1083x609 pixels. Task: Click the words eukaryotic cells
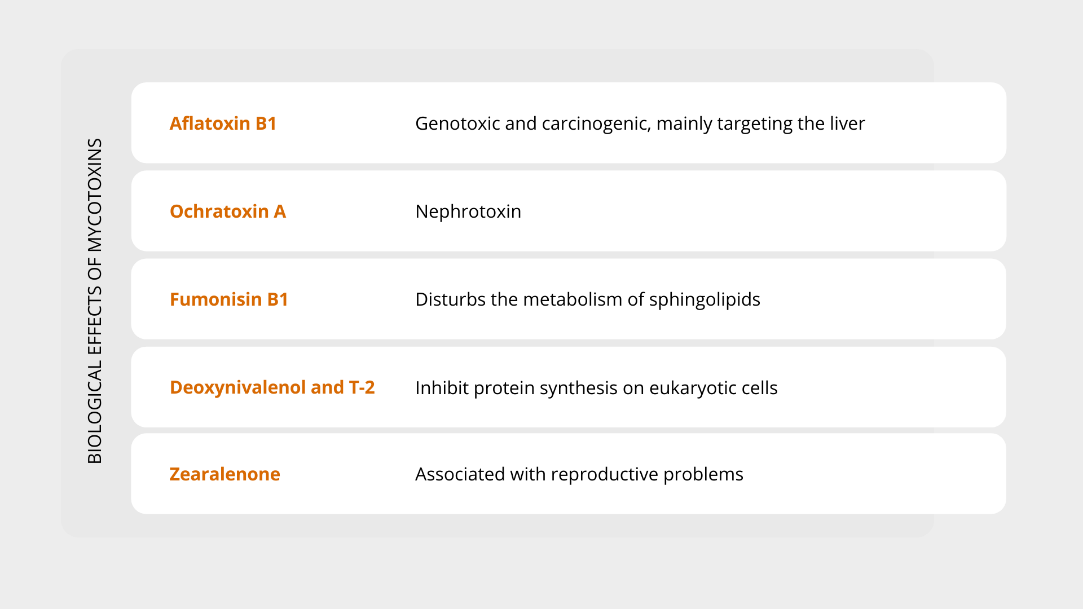pyautogui.click(x=713, y=388)
